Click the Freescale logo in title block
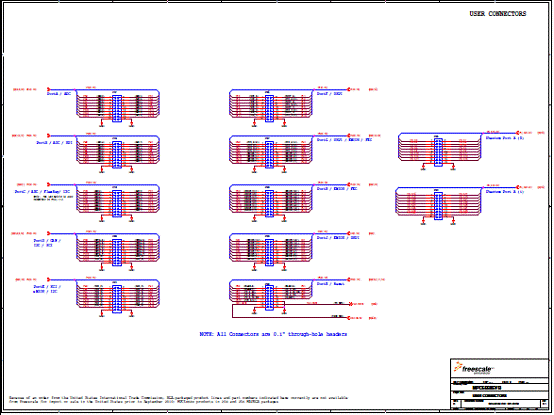 pos(474,368)
